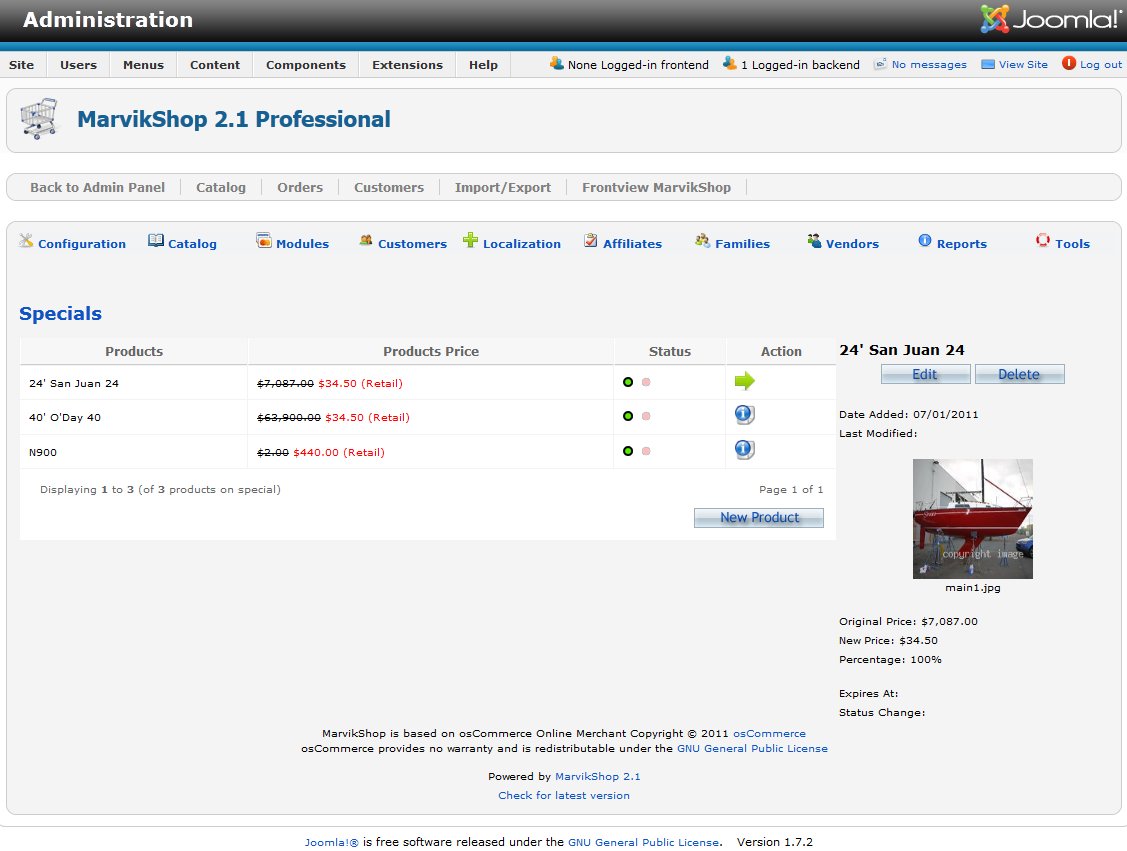
Task: Open the Extensions menu
Action: (408, 65)
